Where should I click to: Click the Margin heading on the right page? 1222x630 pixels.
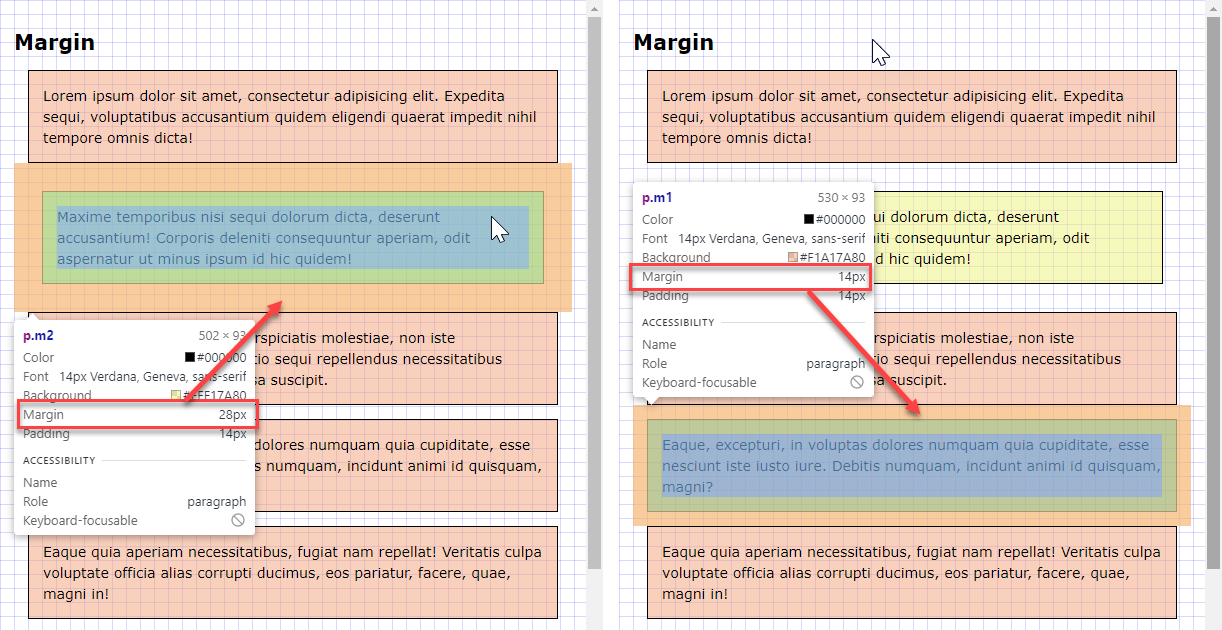click(673, 42)
